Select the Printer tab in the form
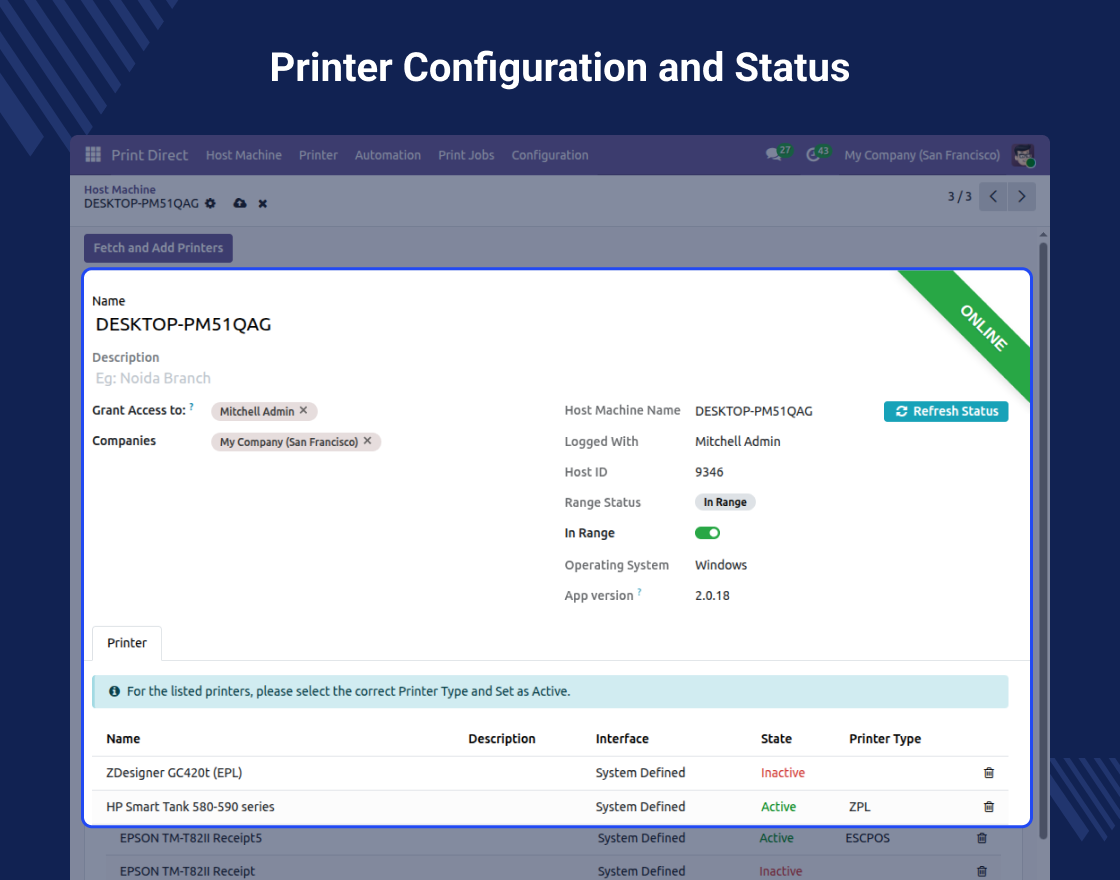1120x880 pixels. [127, 643]
